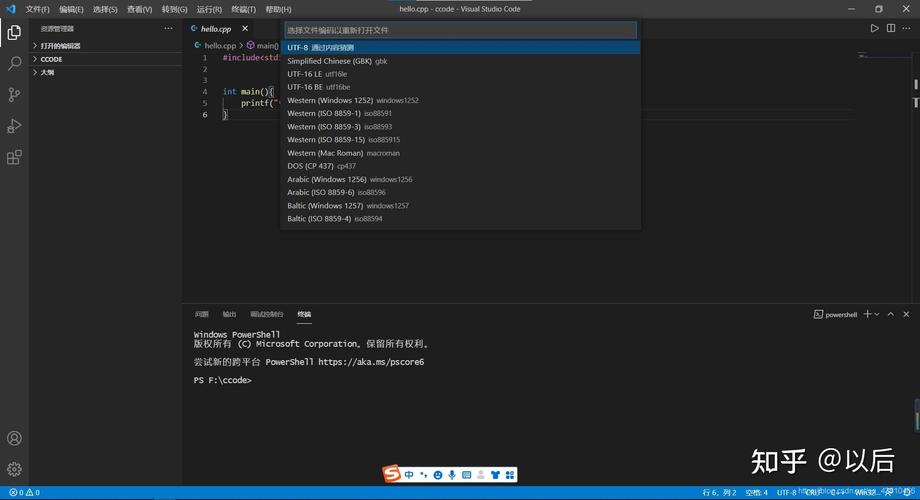Open soft keyboard in Sogou bar
Screen dimensions: 920x500
pyautogui.click(x=466, y=475)
